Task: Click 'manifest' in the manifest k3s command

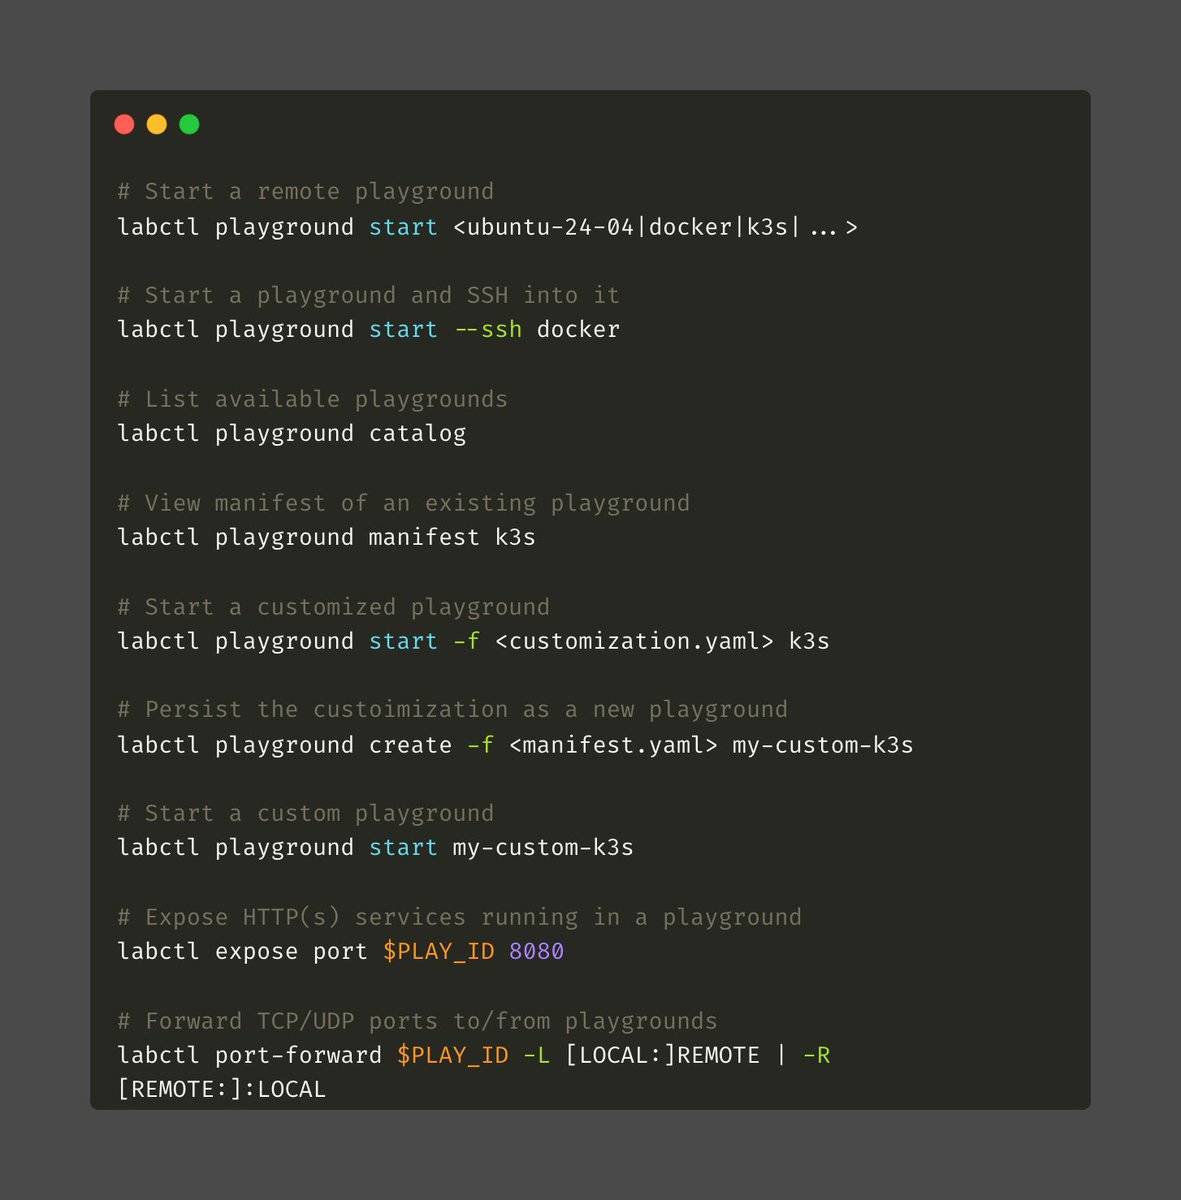Action: tap(424, 538)
